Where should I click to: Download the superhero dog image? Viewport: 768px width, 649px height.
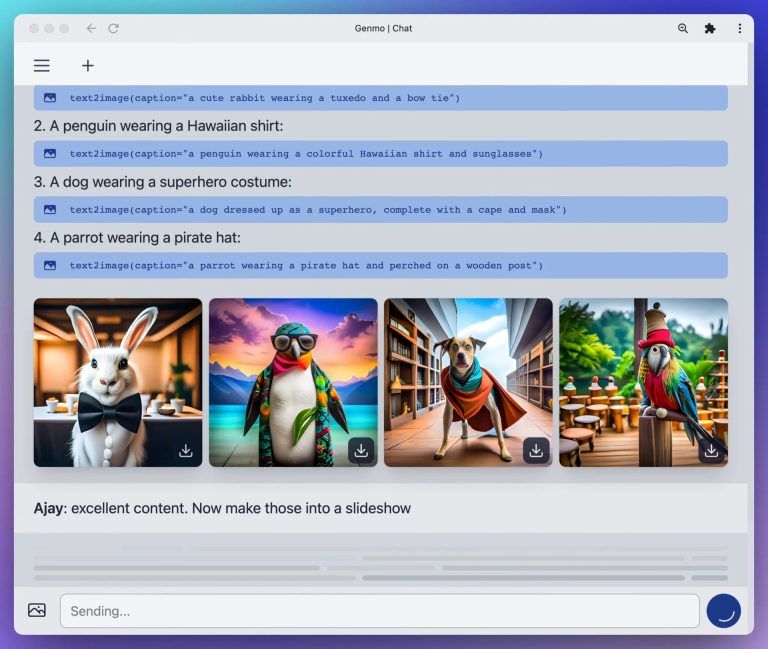(x=536, y=450)
